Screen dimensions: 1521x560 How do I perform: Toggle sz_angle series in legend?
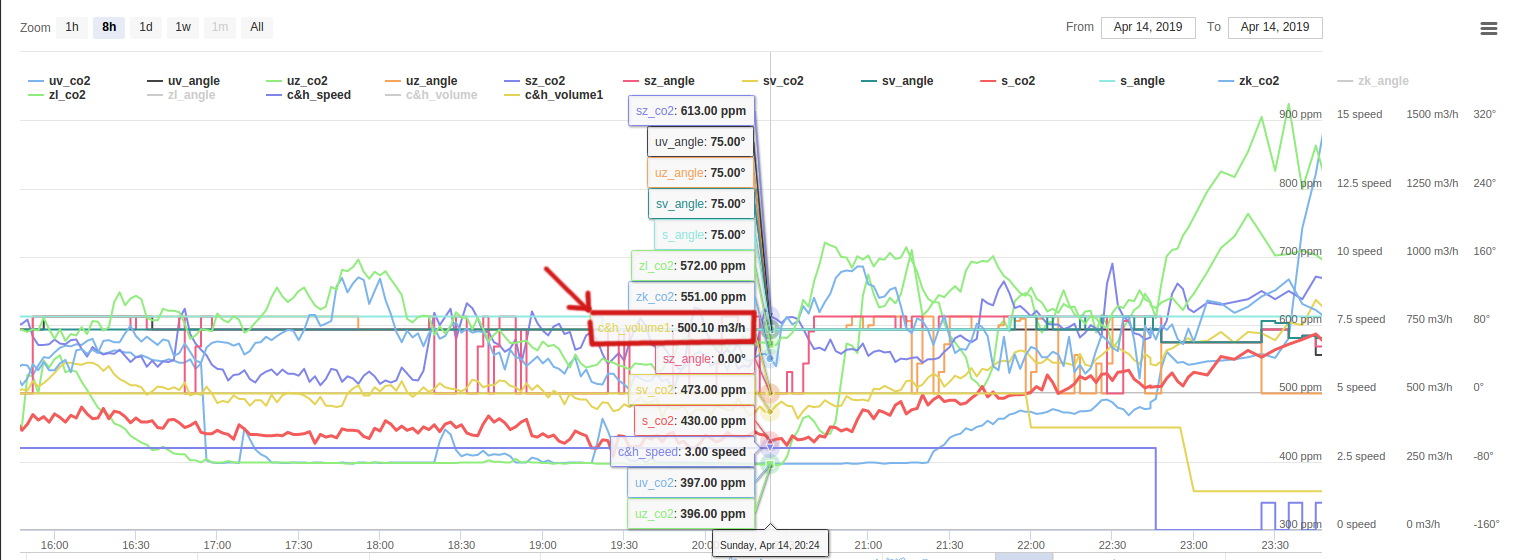(659, 81)
